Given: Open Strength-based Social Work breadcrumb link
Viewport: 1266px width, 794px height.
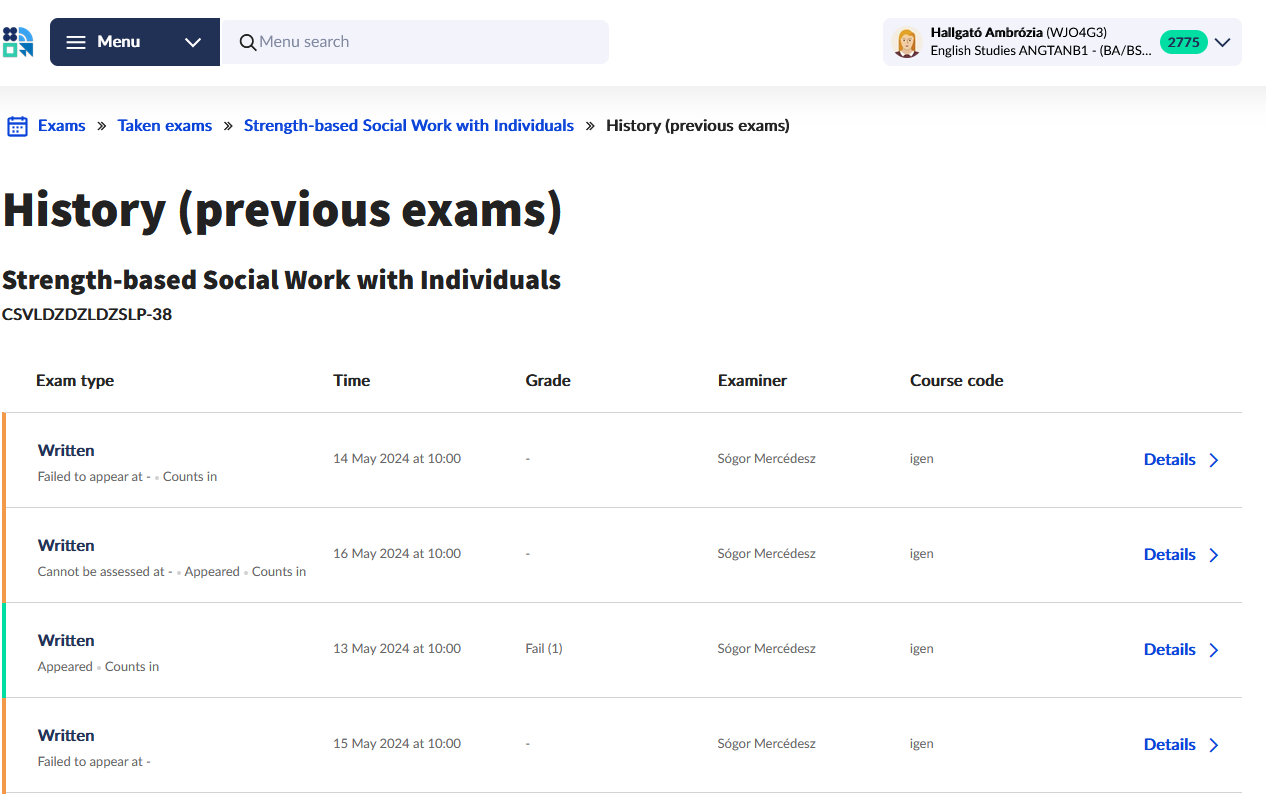Looking at the screenshot, I should tap(409, 126).
